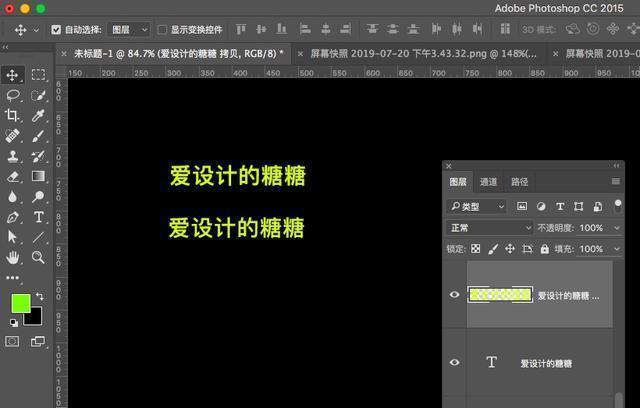Toggle lock all padlock icon
The height and width of the screenshot is (408, 640).
point(544,249)
